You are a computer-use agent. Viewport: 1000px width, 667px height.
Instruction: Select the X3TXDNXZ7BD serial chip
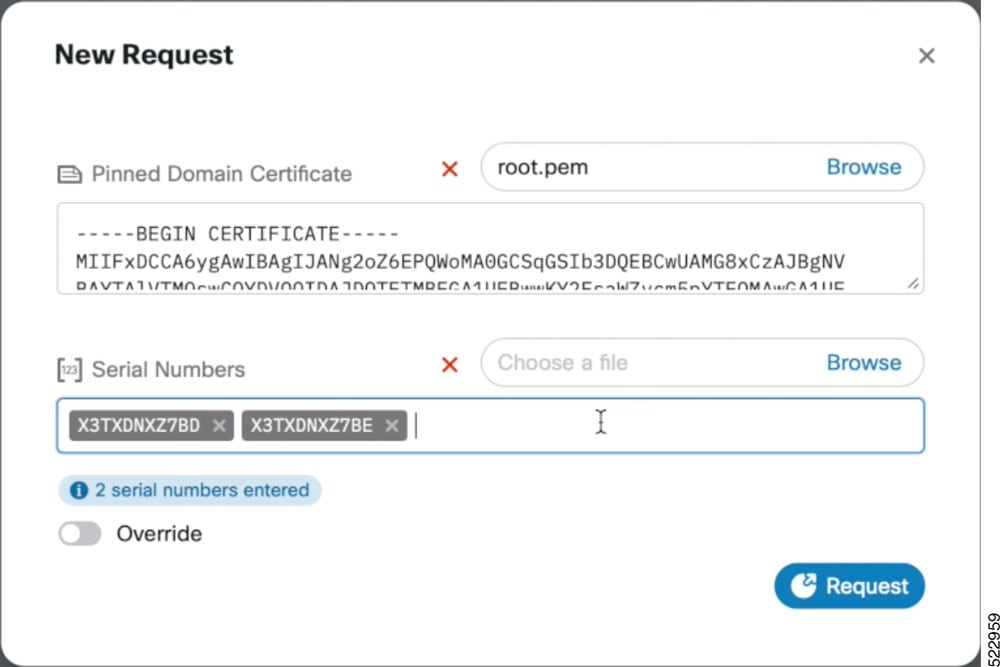point(140,425)
